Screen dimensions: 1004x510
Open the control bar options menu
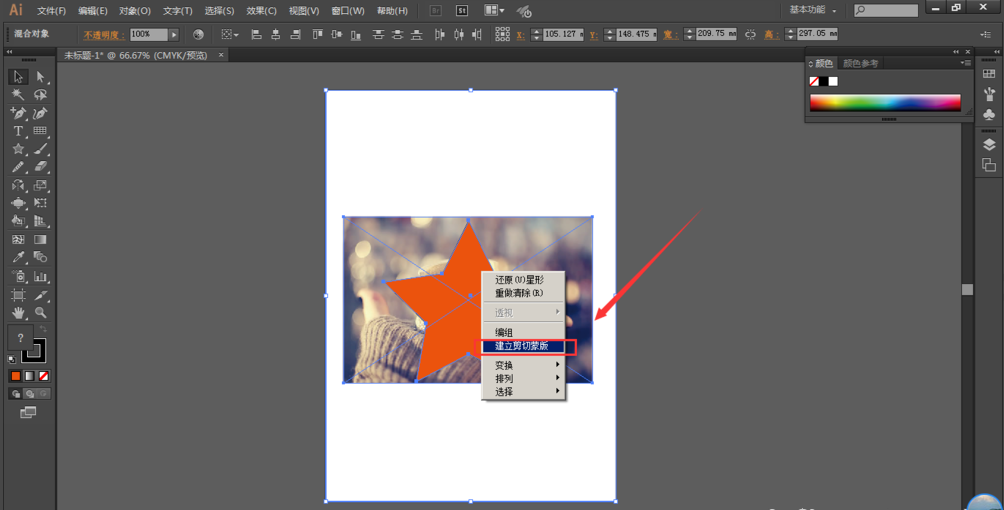985,35
